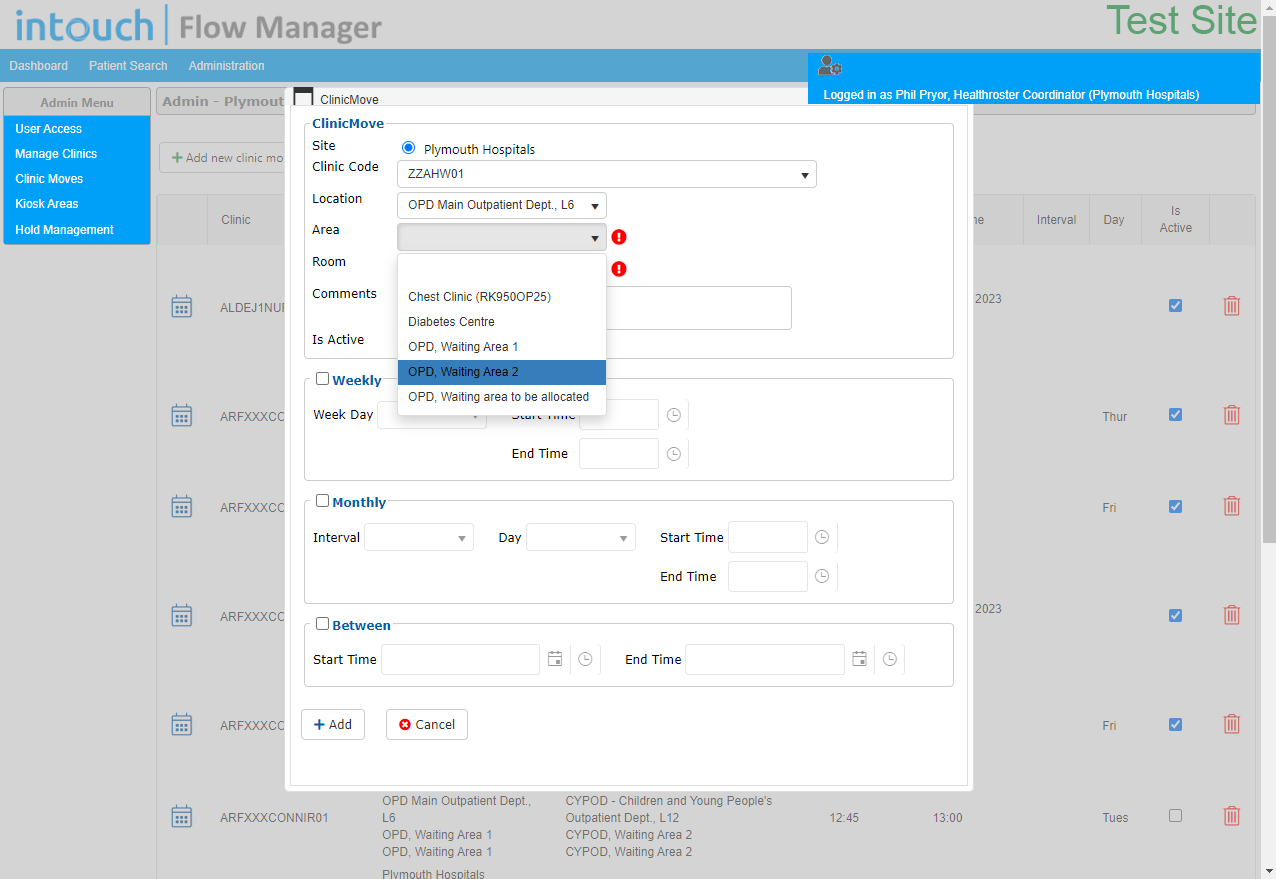This screenshot has height=879, width=1276.
Task: Toggle Is Active checkbox for Tues row
Action: (1175, 816)
